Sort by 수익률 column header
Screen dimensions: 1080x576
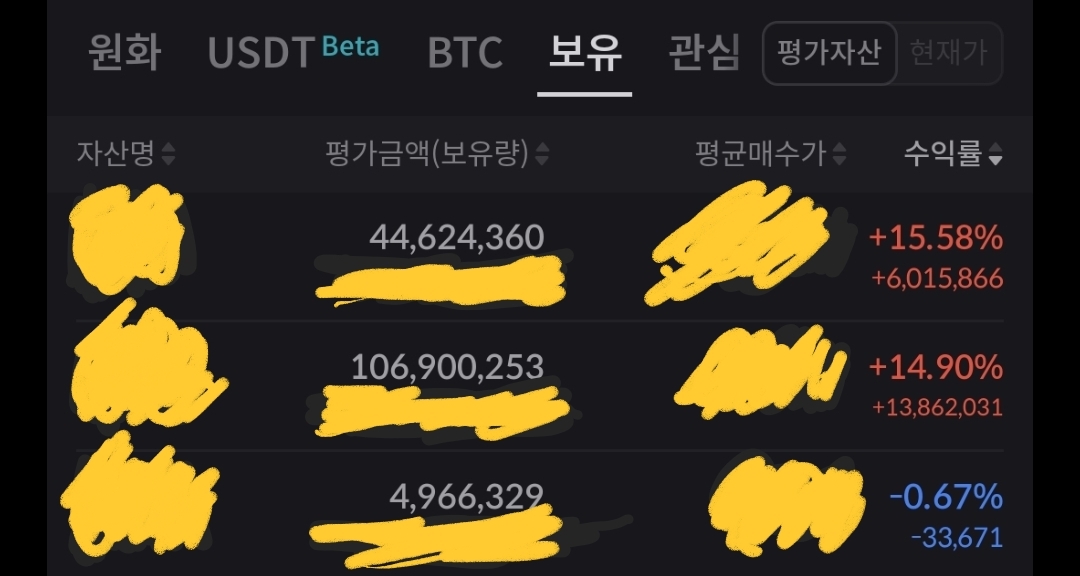[x=942, y=154]
